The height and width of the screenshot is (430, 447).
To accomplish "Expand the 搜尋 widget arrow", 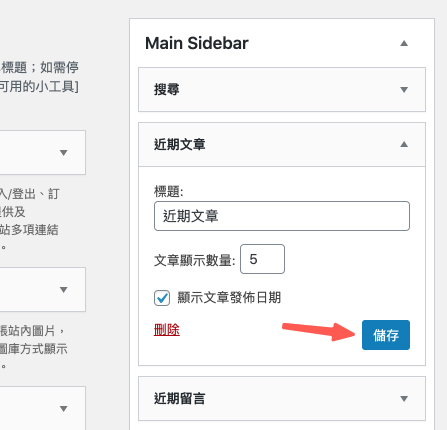I will pyautogui.click(x=404, y=90).
